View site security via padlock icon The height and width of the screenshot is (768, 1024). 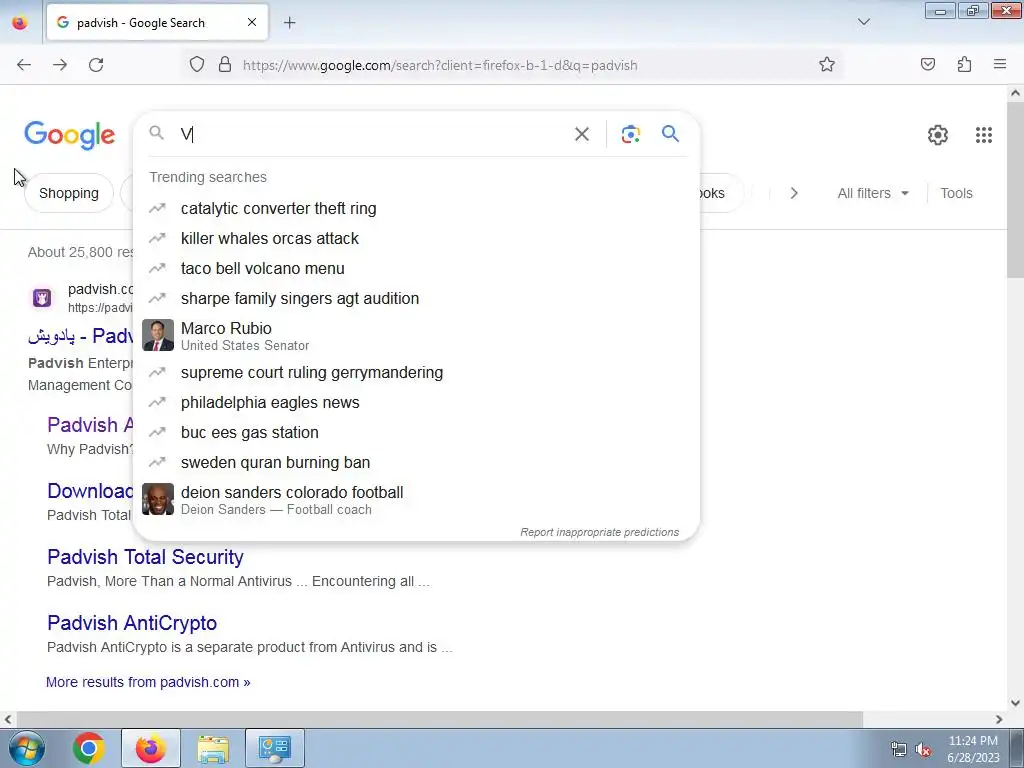coord(225,65)
